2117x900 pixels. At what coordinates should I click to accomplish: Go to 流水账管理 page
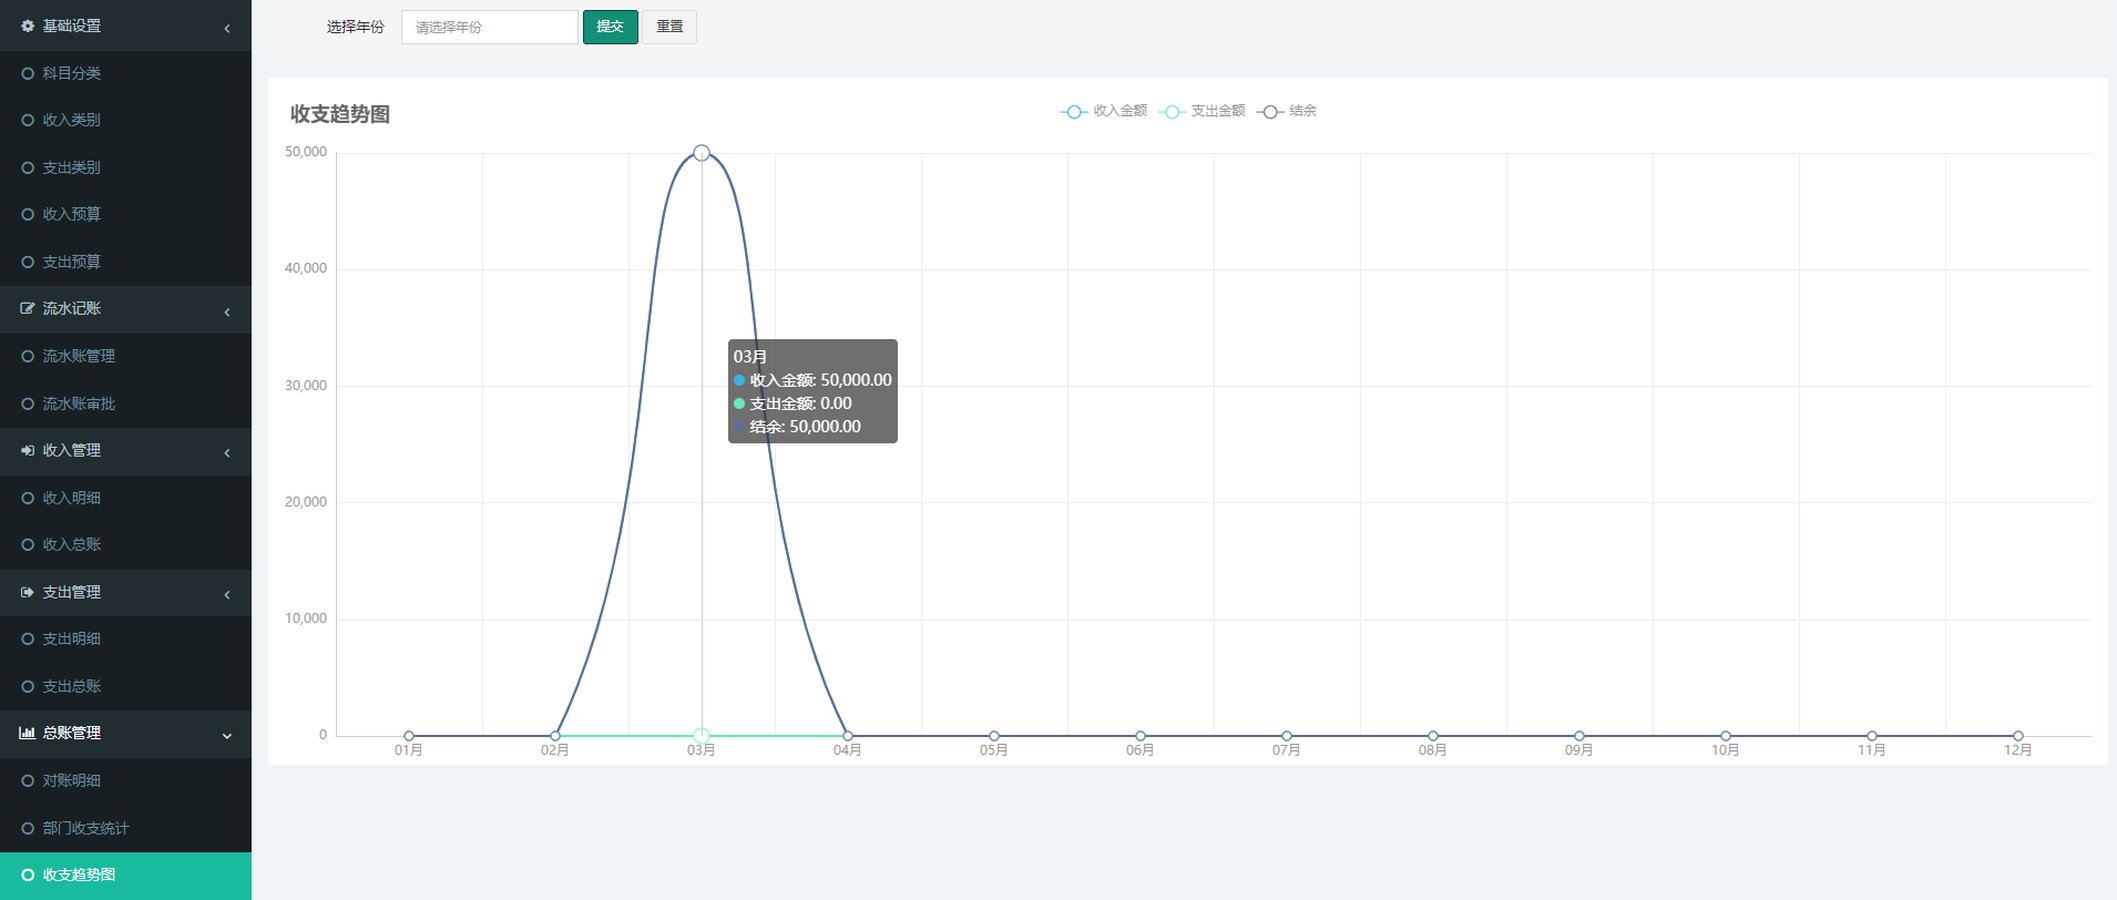[x=126, y=356]
